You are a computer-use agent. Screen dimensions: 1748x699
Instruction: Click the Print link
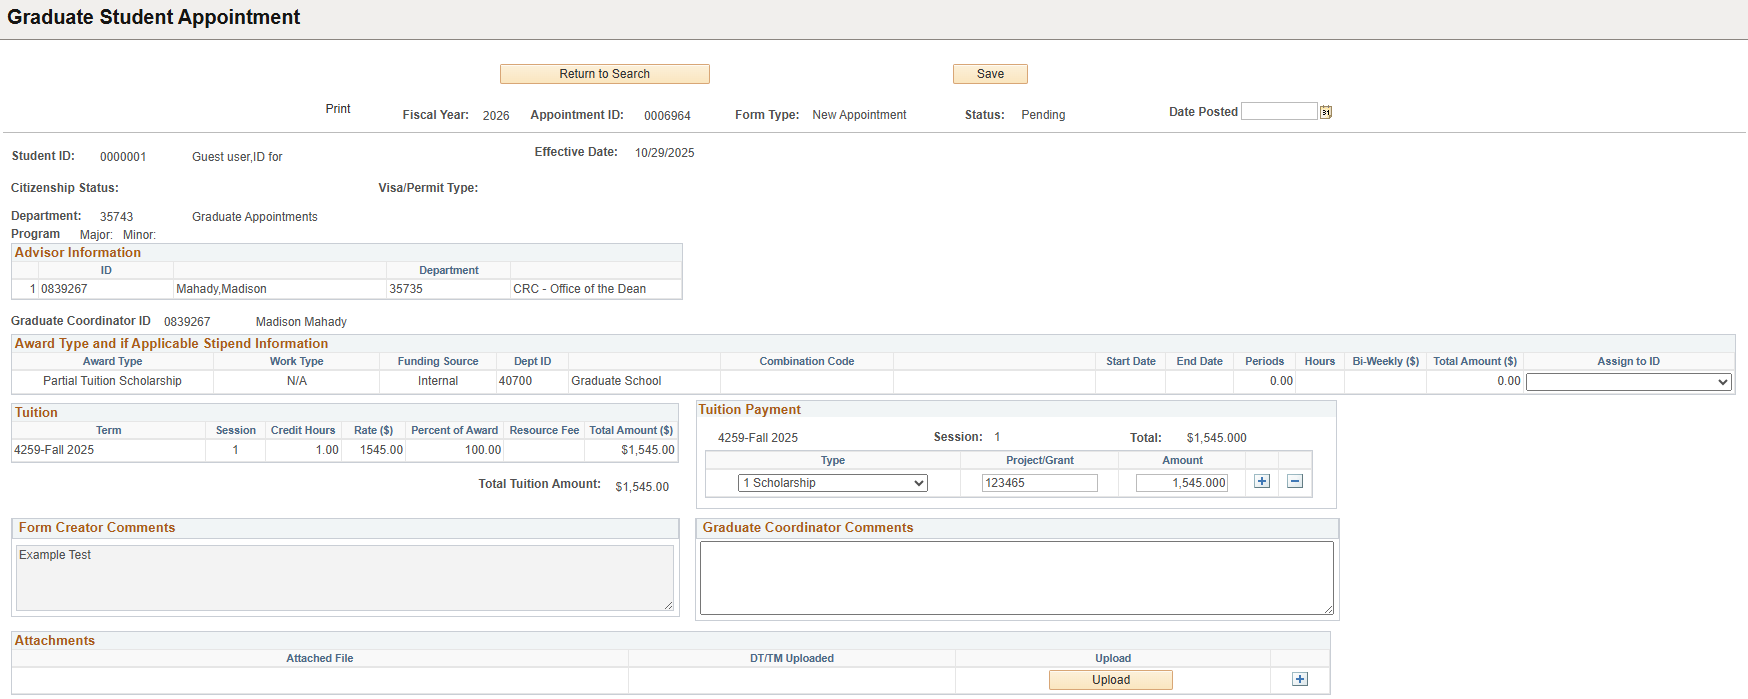(x=338, y=109)
